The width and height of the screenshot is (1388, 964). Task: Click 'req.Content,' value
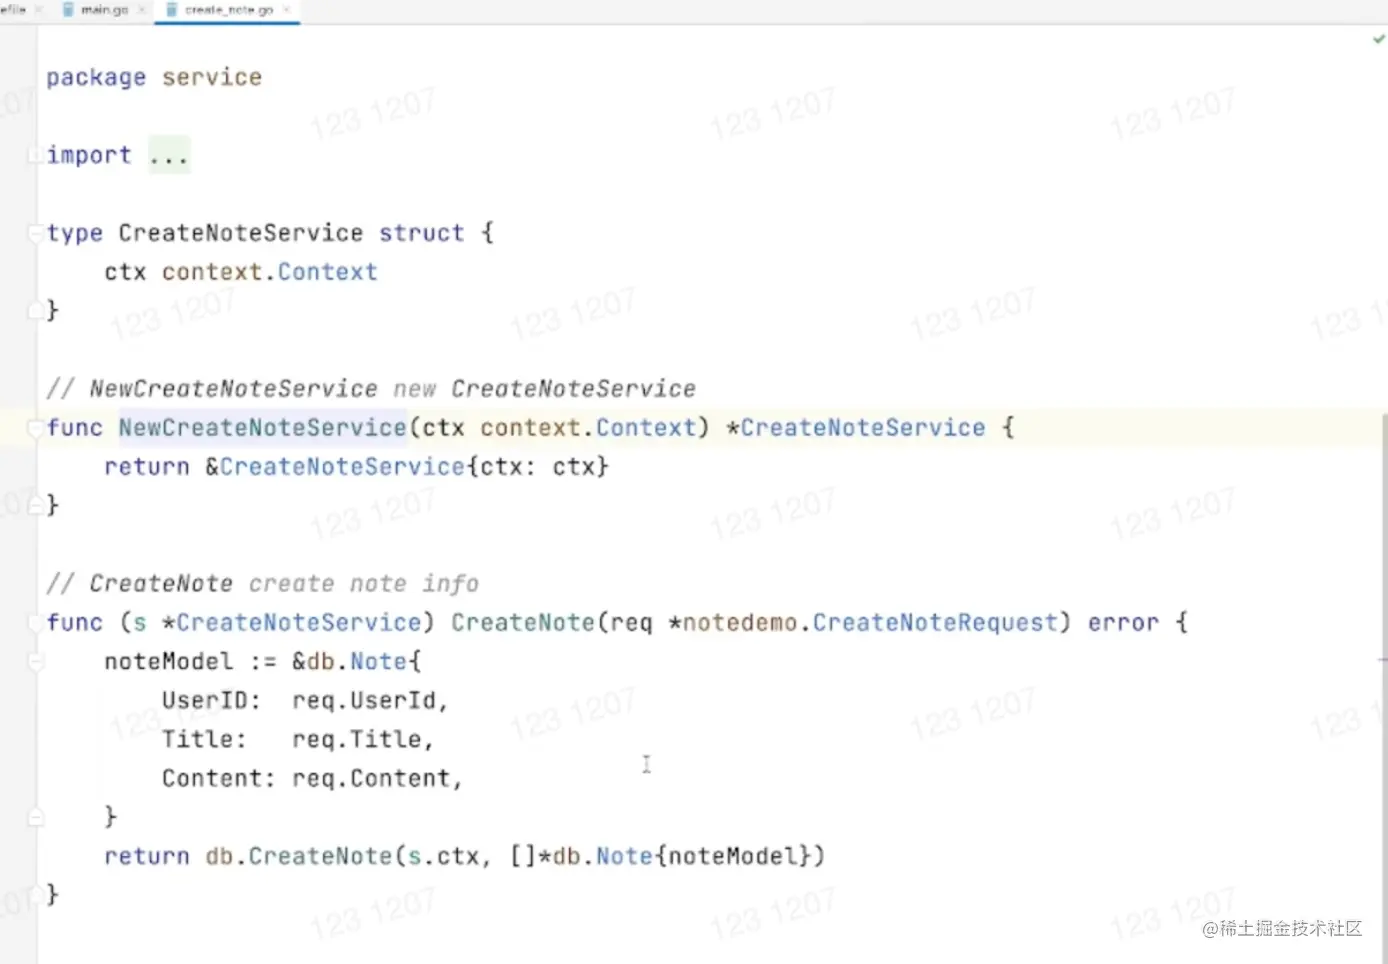click(378, 779)
